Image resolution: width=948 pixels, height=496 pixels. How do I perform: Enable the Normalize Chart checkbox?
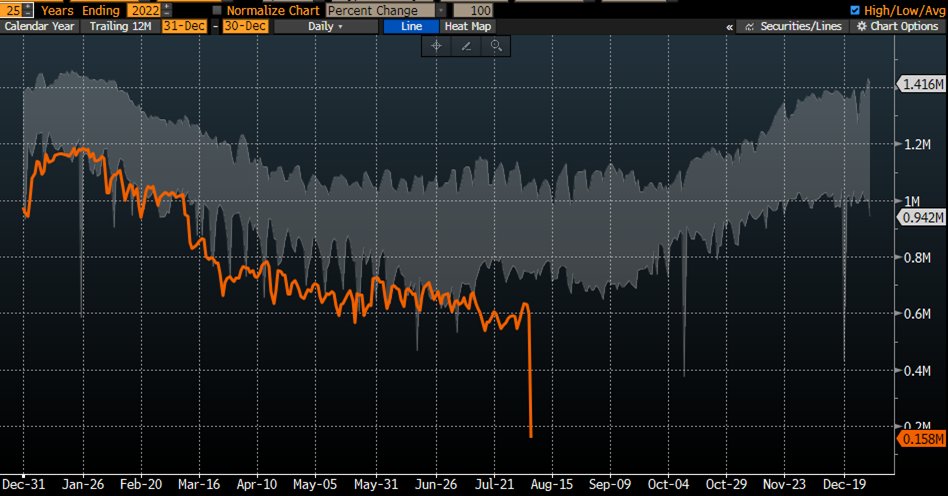pyautogui.click(x=217, y=10)
